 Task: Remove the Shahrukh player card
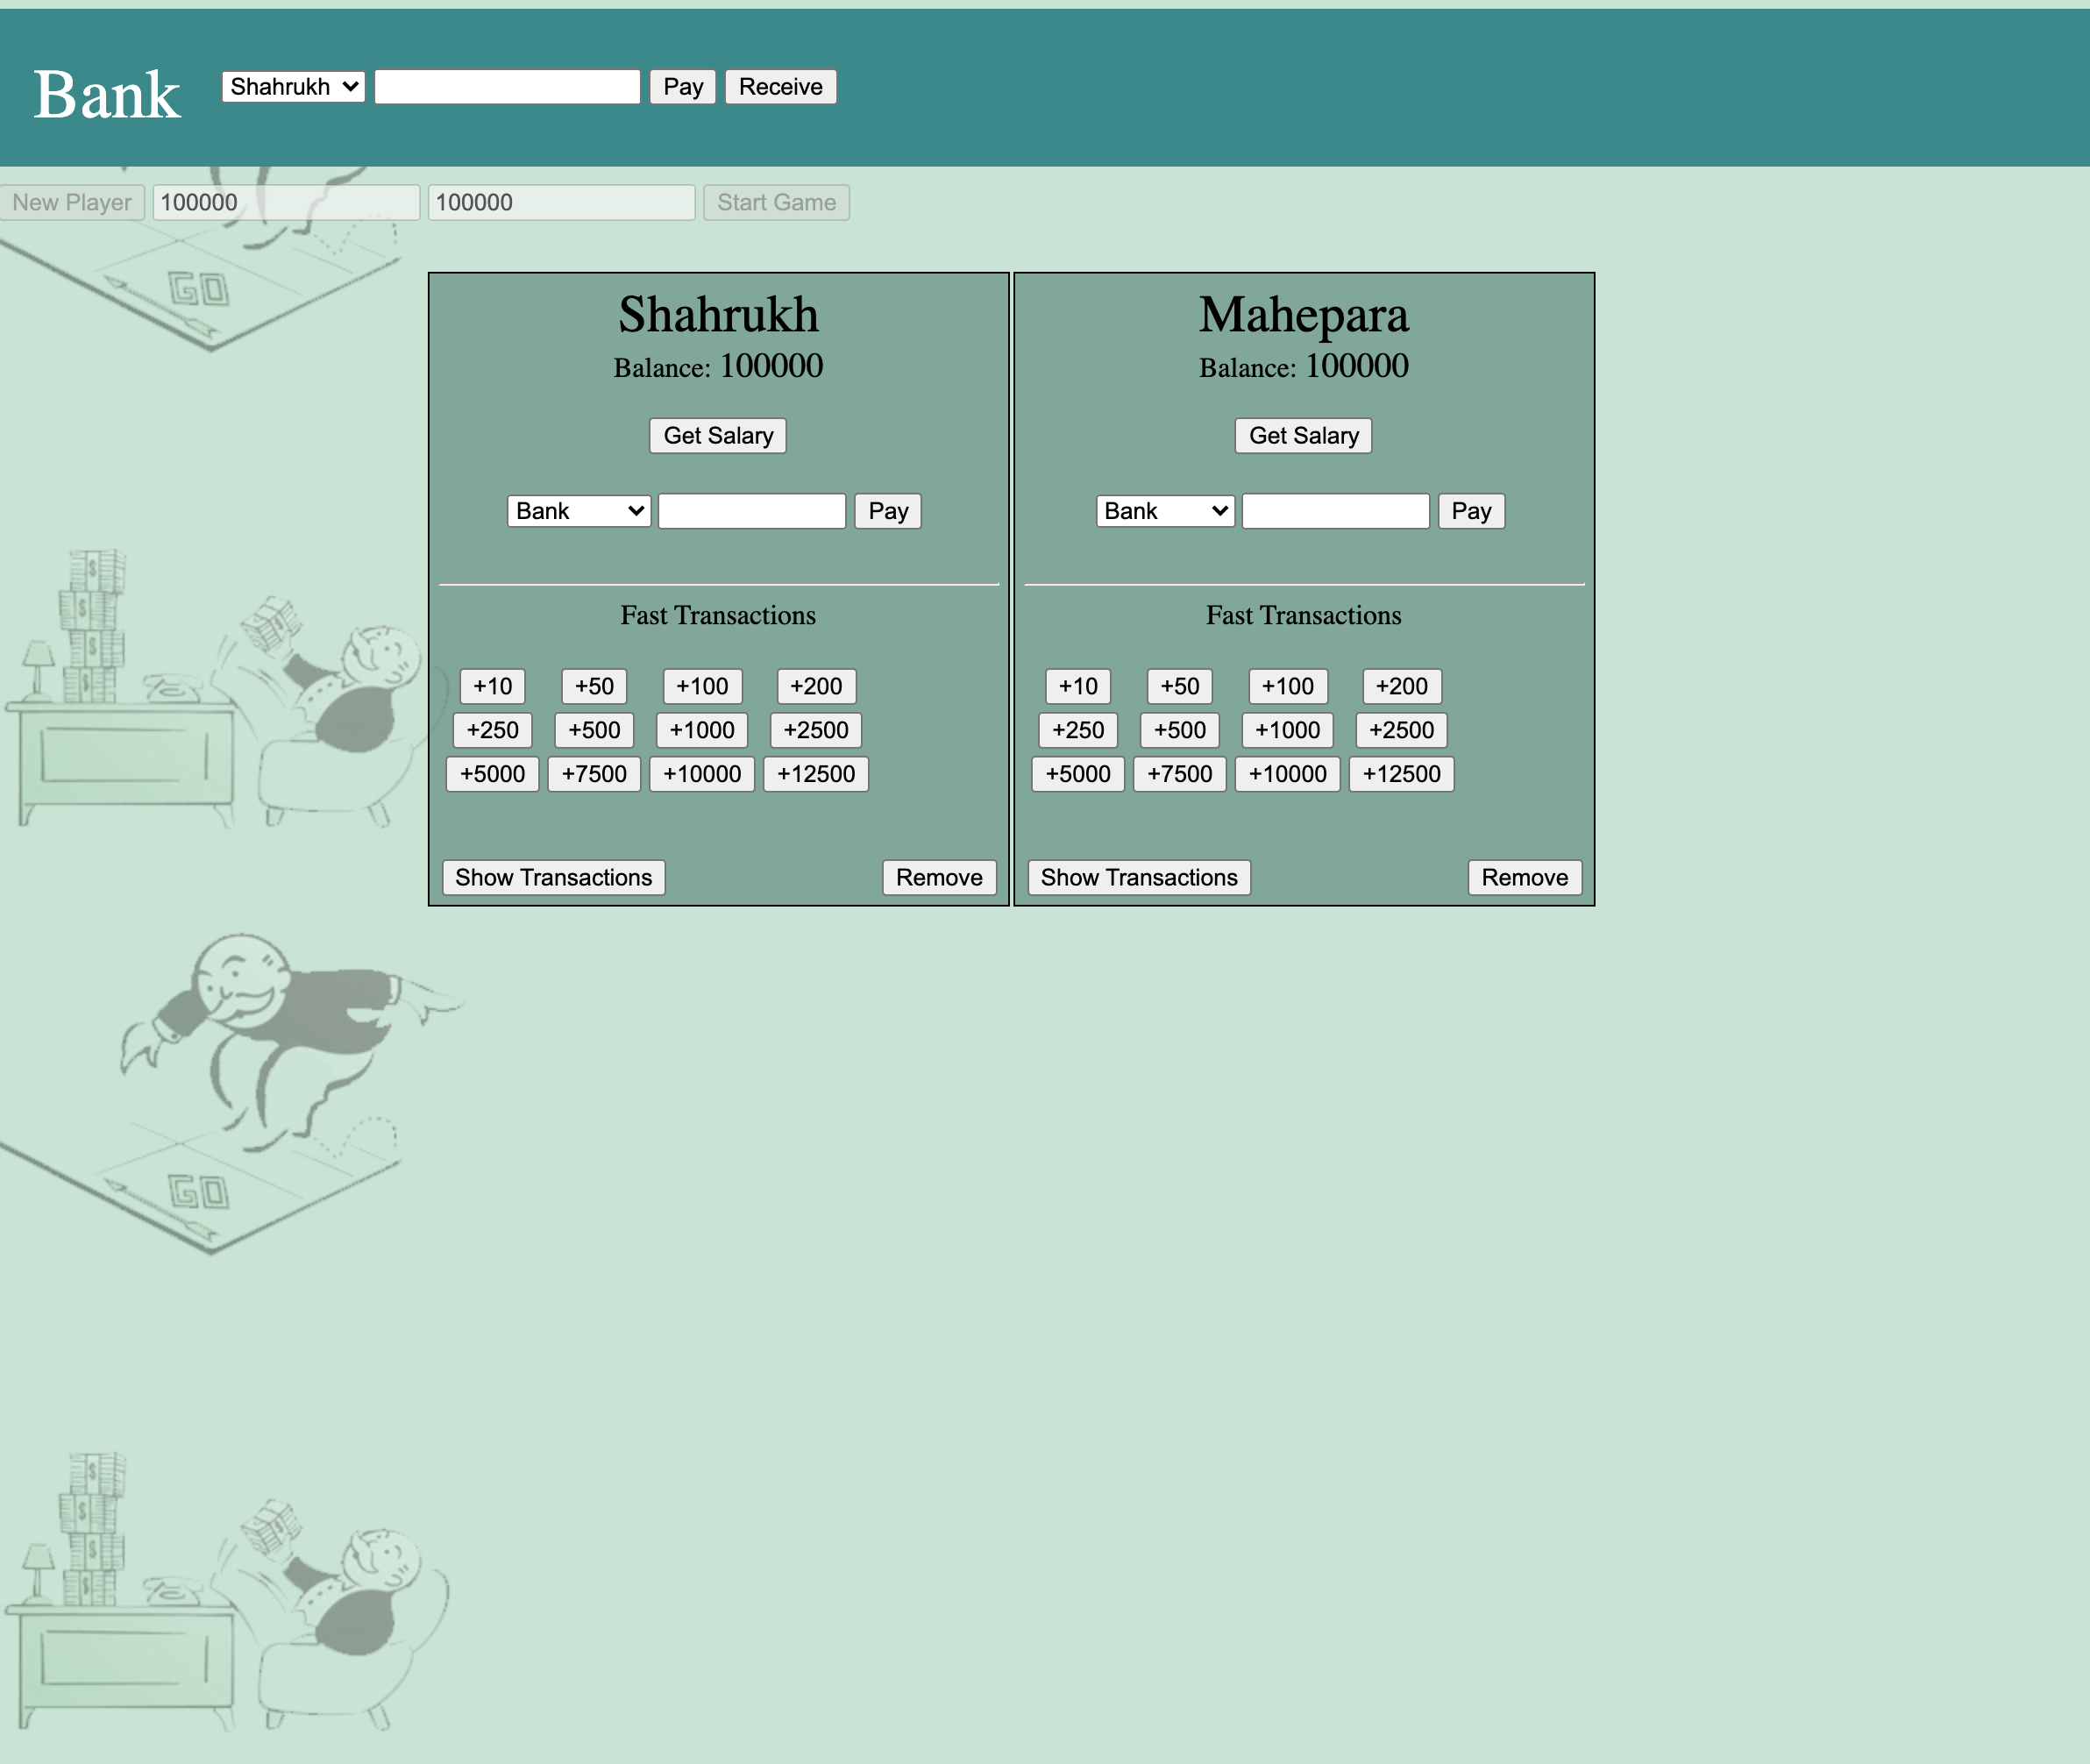[x=939, y=877]
